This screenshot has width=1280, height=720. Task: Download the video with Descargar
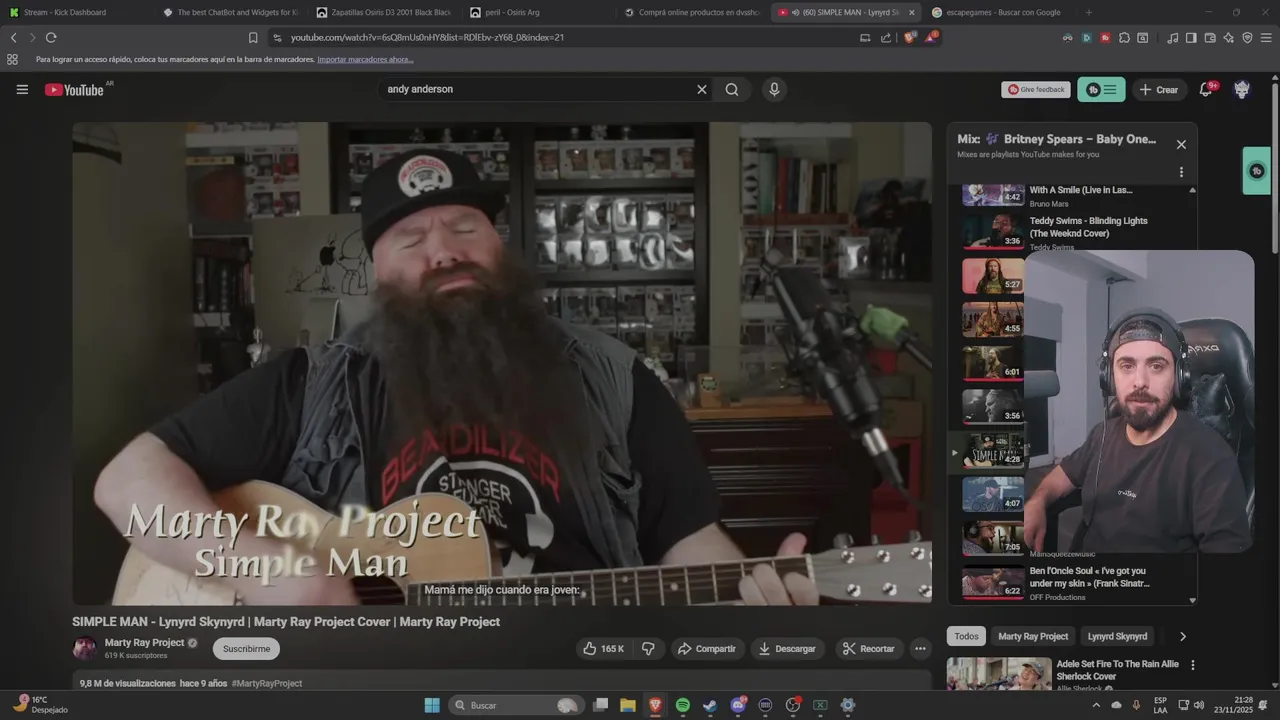click(787, 649)
